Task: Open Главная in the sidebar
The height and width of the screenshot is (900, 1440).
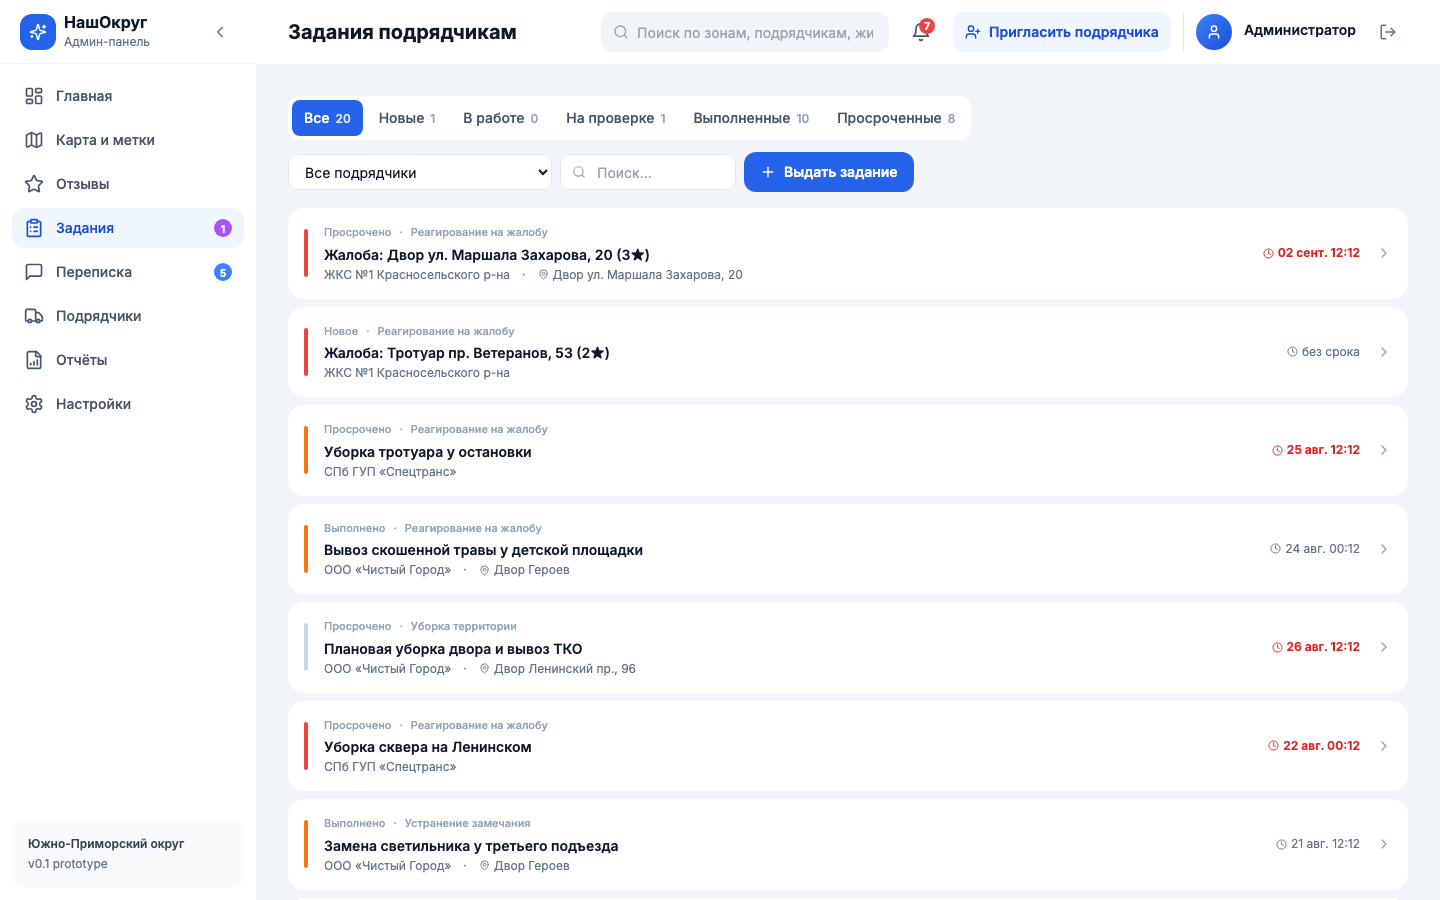Action: click(128, 96)
